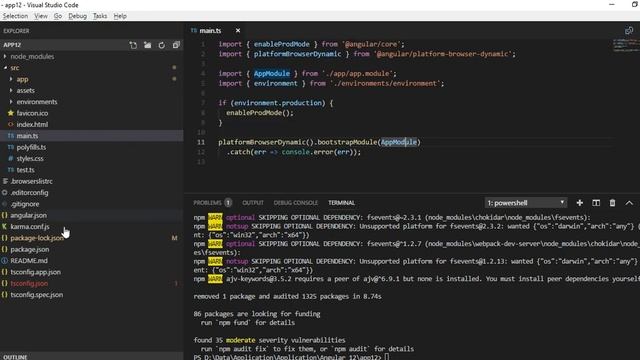Viewport: 640px width, 360px height.
Task: Kill terminal using the trash icon
Action: [612, 203]
